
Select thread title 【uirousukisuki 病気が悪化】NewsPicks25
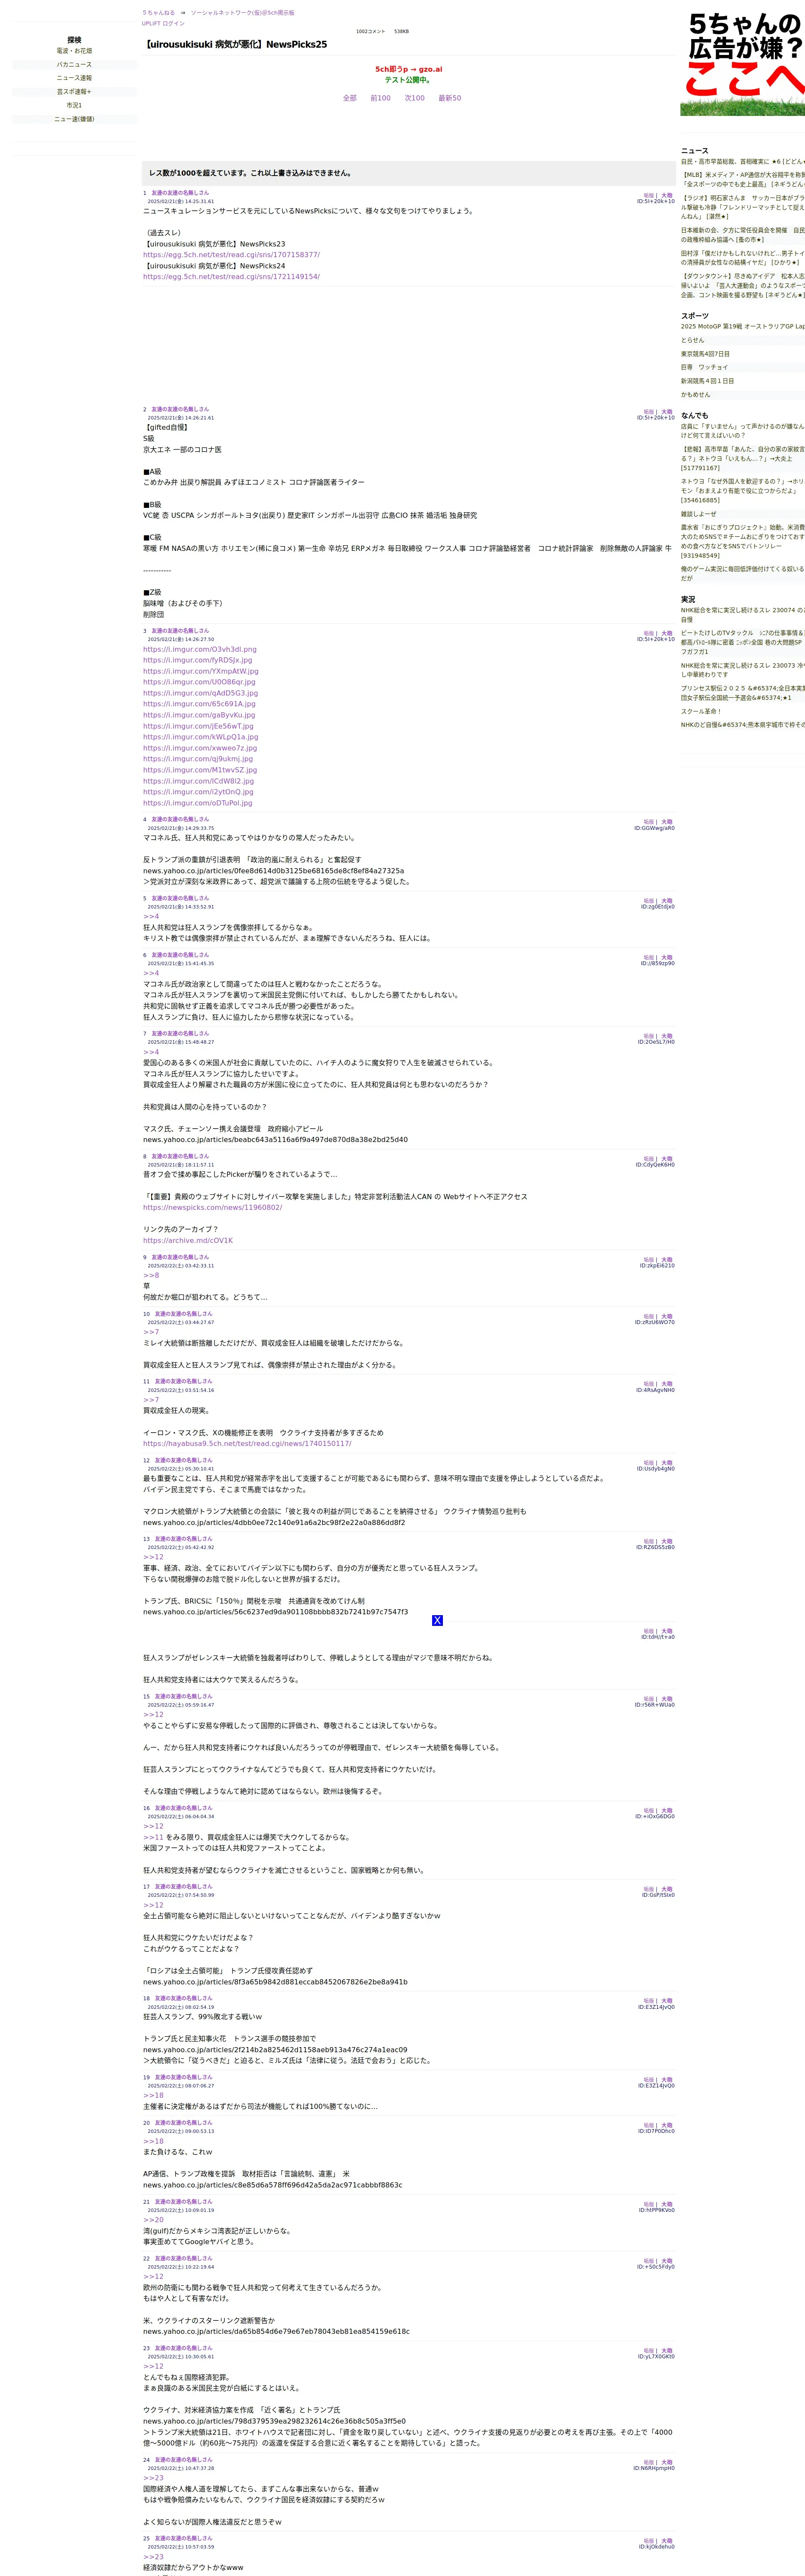236,44
